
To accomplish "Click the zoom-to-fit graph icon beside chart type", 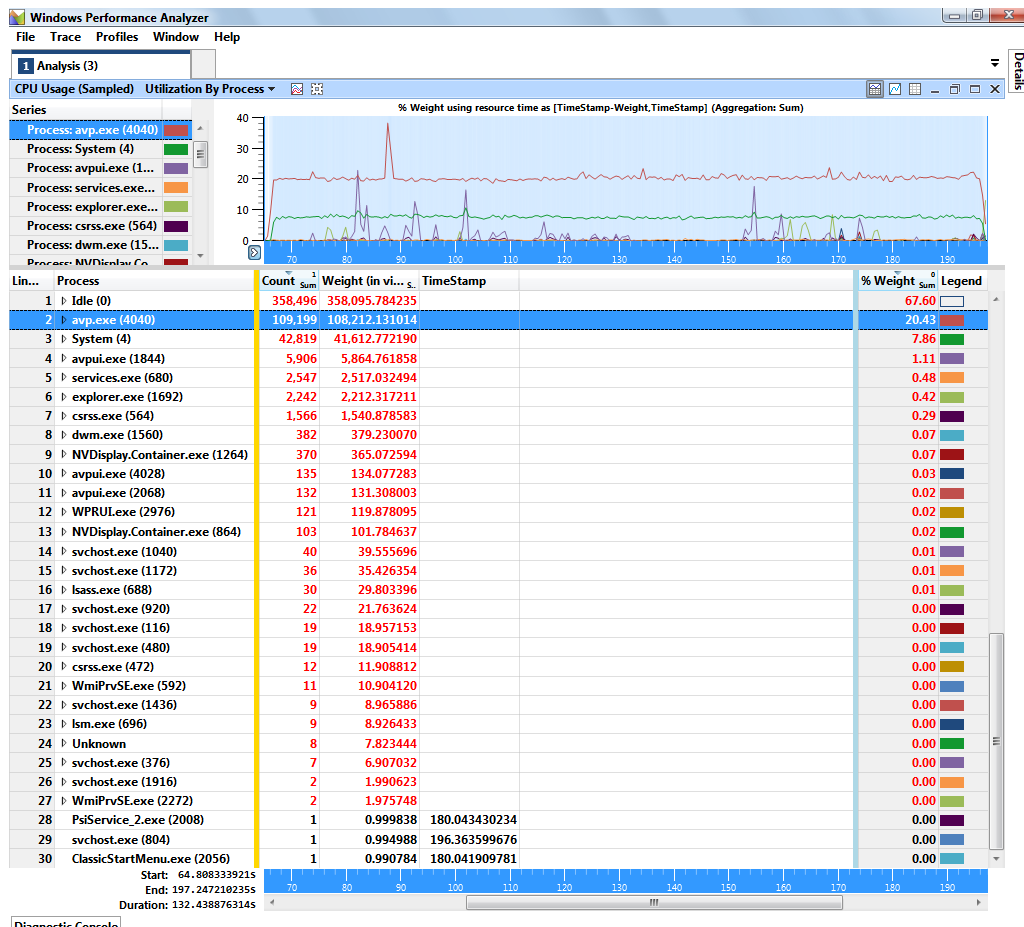I will (x=317, y=89).
